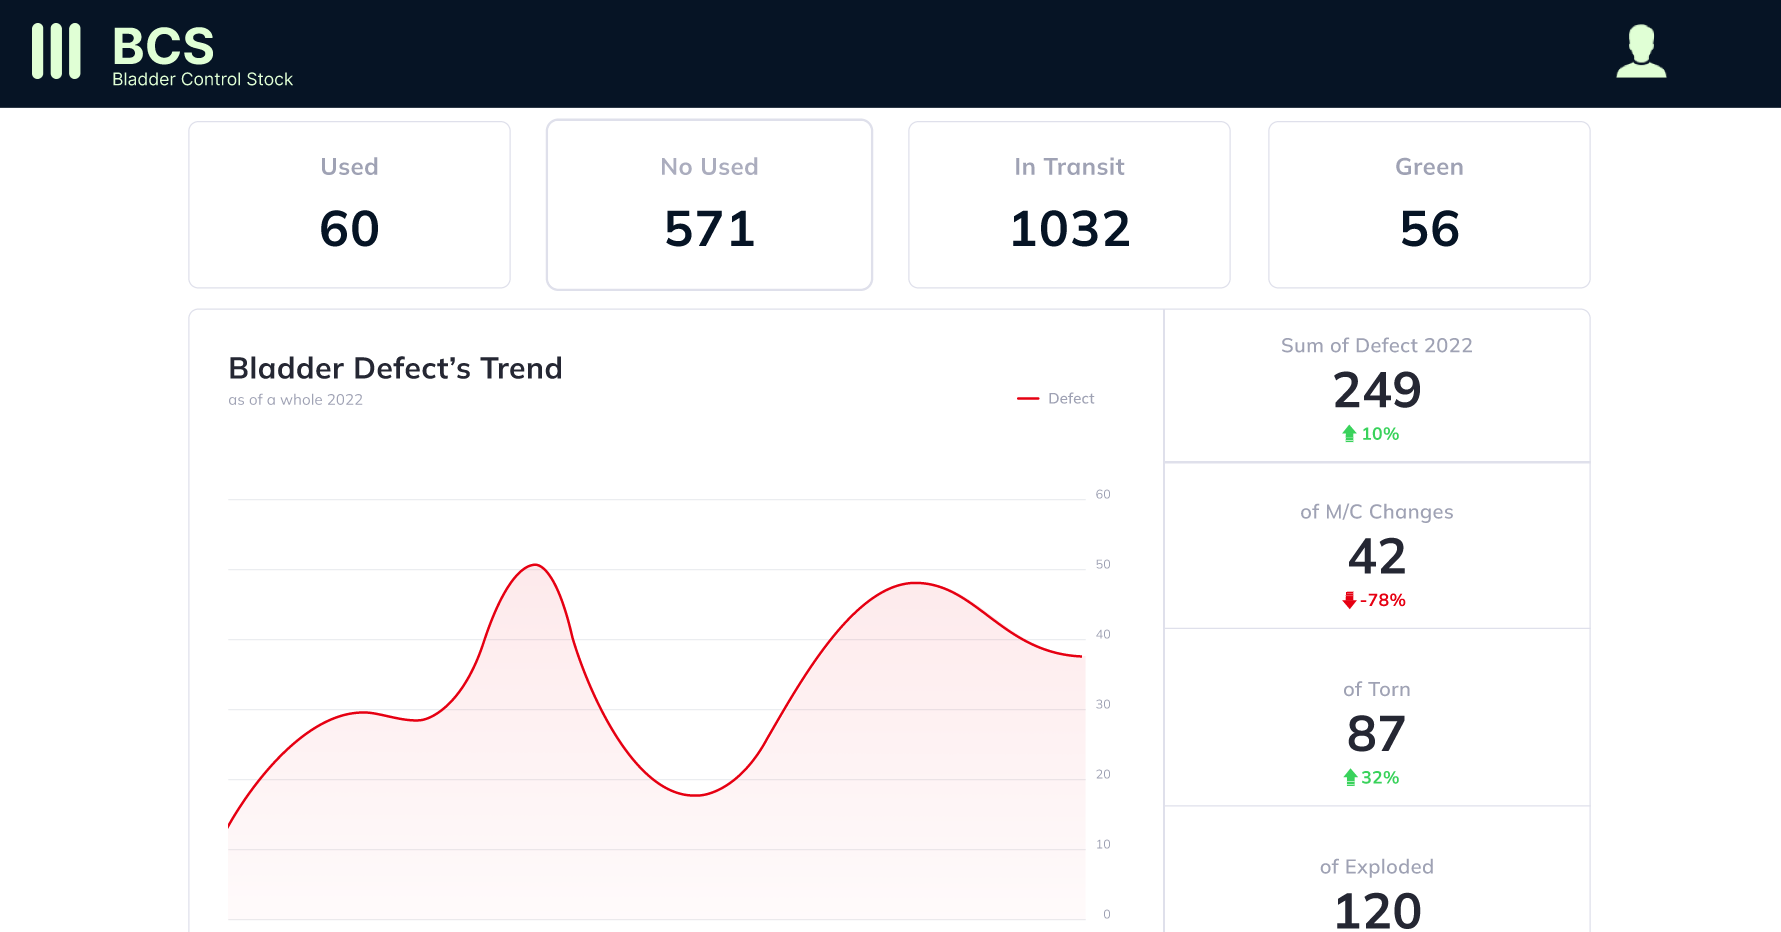Viewport: 1781px width, 932px height.
Task: Click the 'of Exploded' label
Action: [x=1377, y=867]
